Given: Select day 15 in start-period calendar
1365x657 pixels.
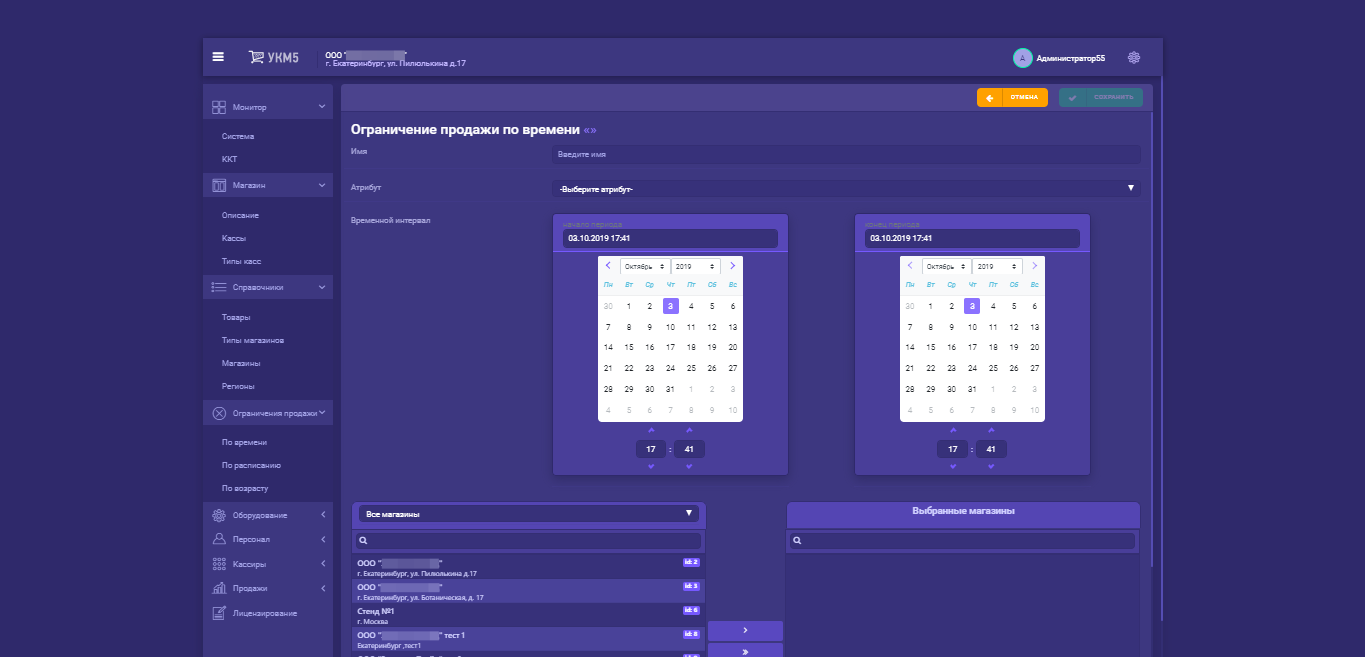Looking at the screenshot, I should point(629,347).
